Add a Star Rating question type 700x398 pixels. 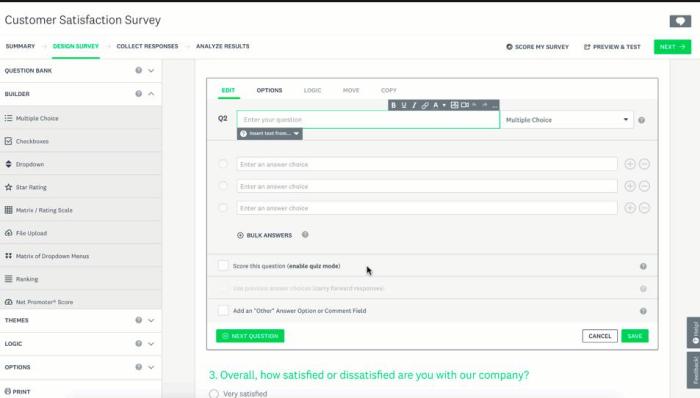tap(81, 187)
